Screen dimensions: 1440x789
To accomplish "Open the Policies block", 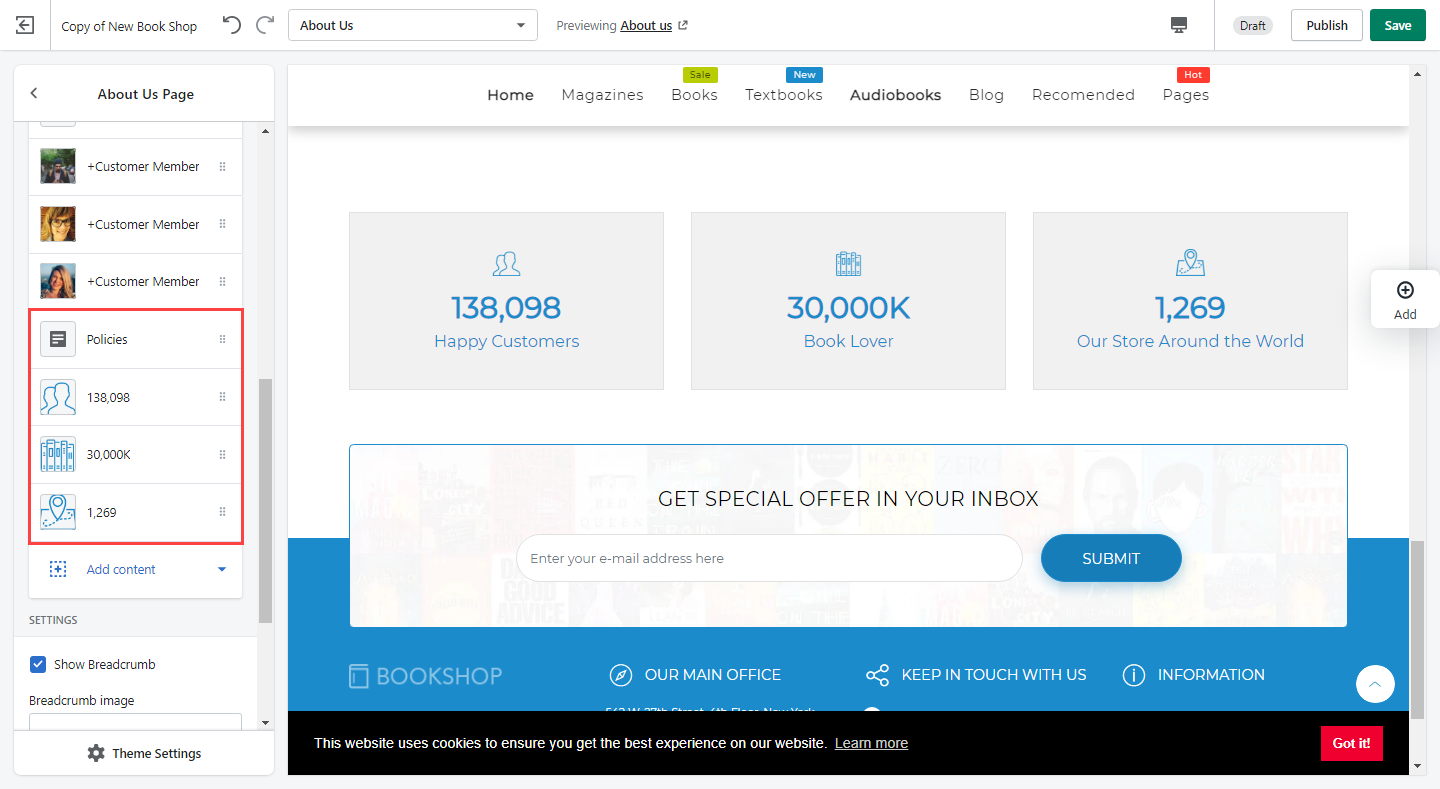I will tap(136, 339).
